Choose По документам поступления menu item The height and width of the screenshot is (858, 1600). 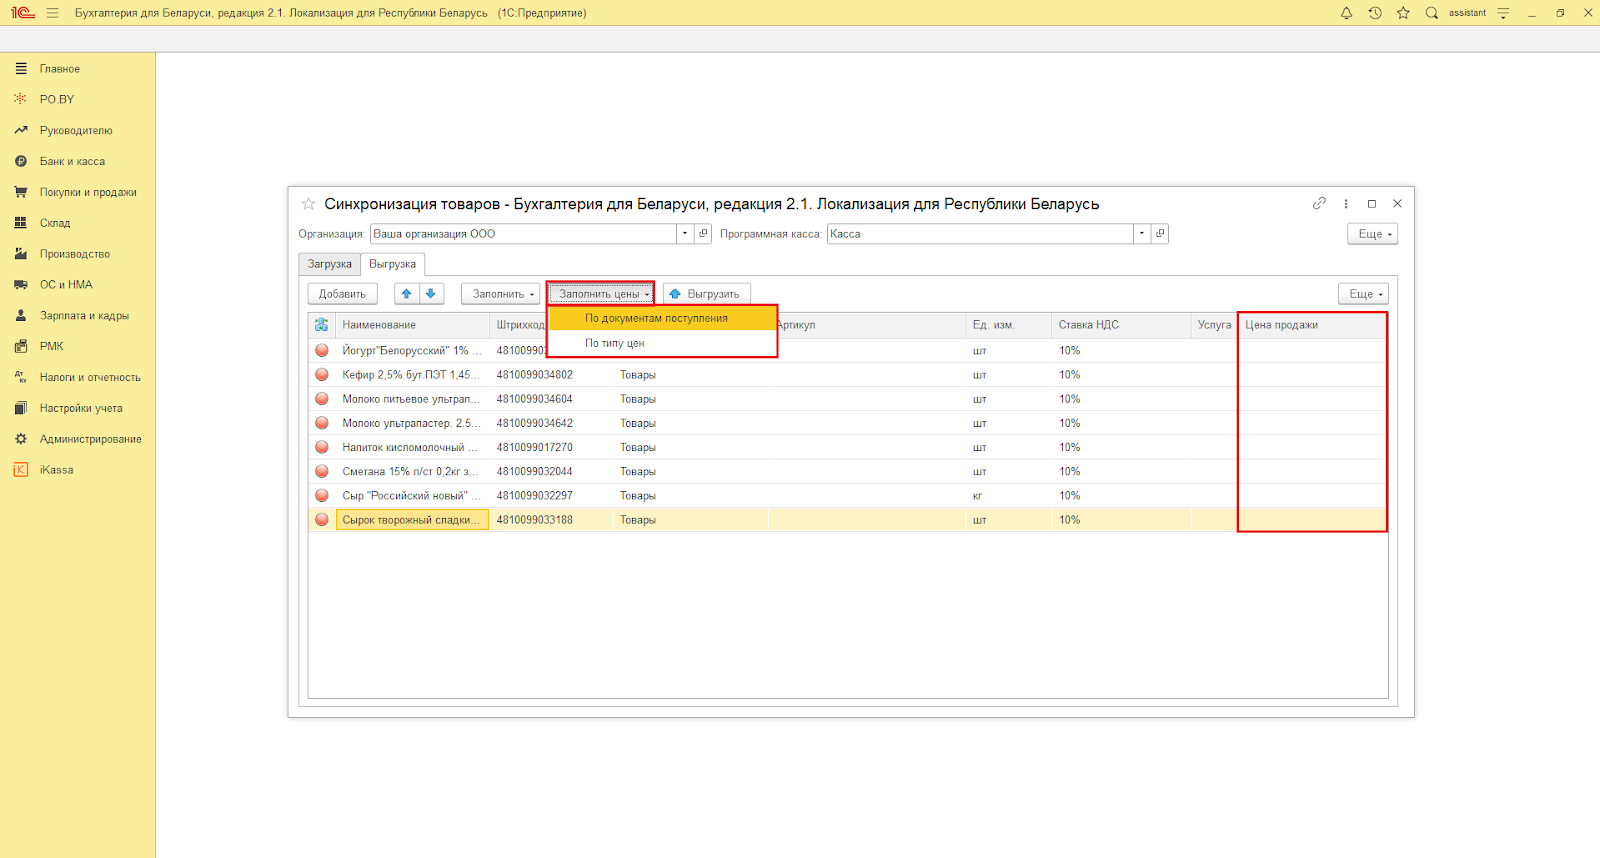coord(663,318)
